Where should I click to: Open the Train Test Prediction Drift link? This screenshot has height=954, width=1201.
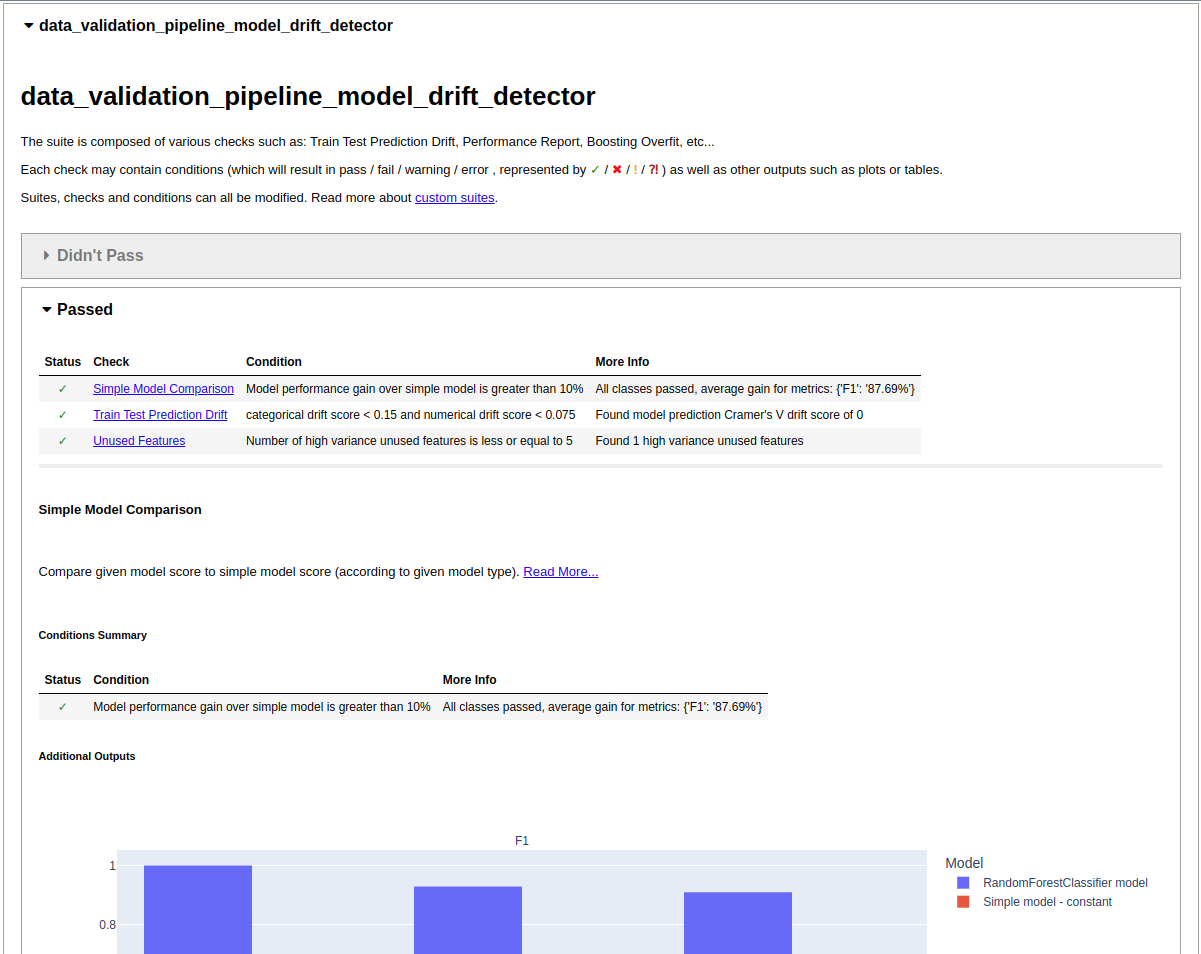point(160,415)
